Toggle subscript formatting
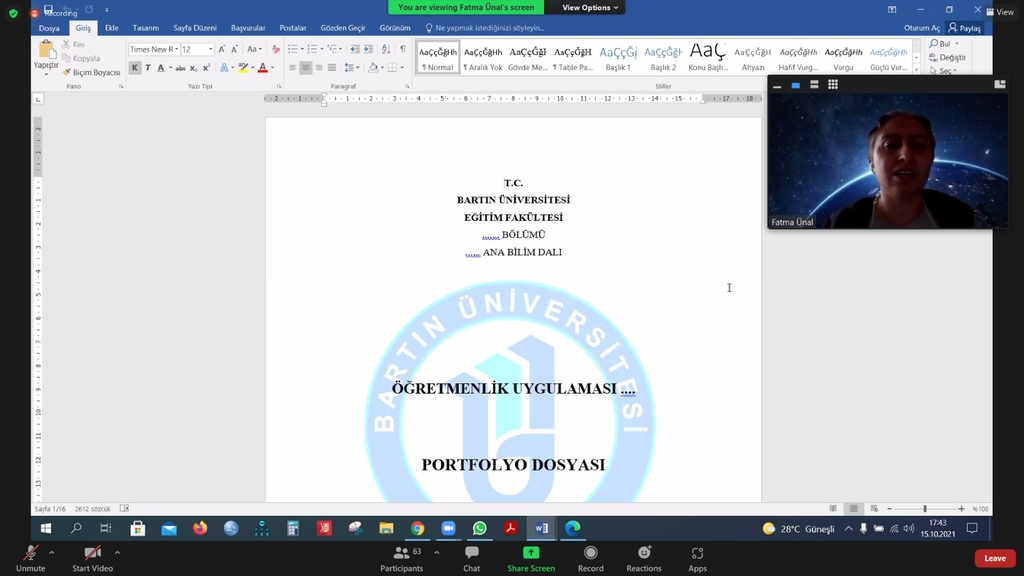 [x=193, y=68]
